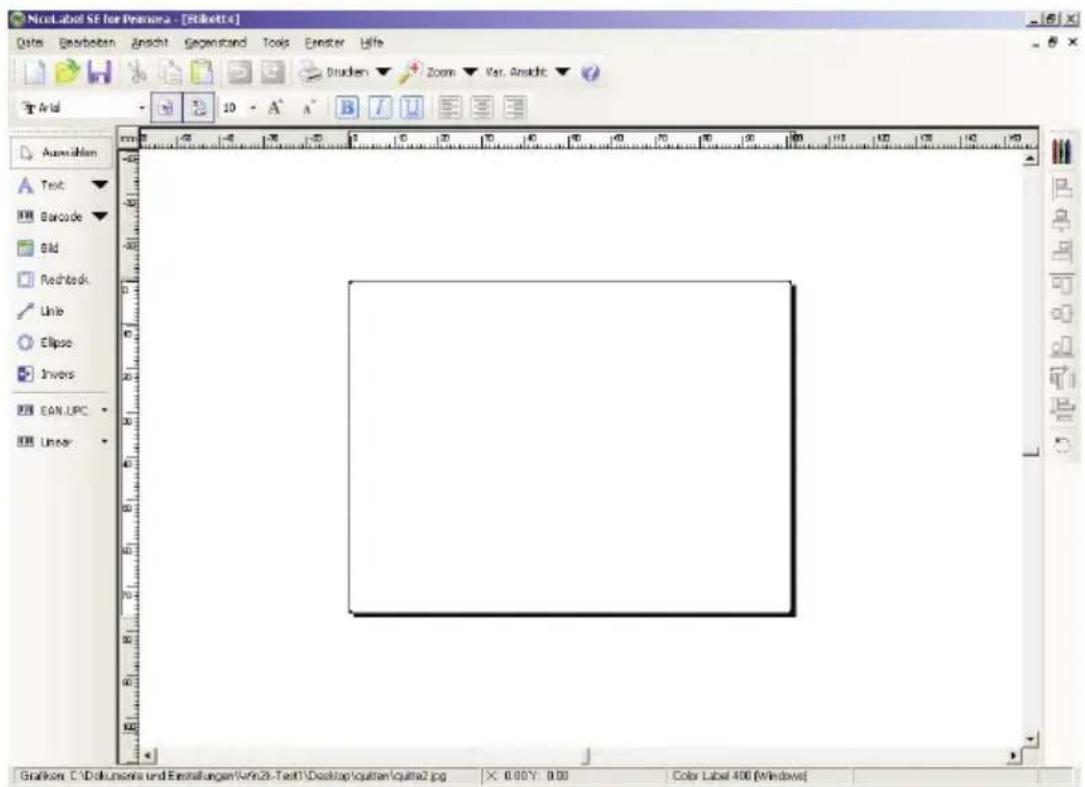
Task: Select the Ellipse tool
Action: tap(44, 343)
